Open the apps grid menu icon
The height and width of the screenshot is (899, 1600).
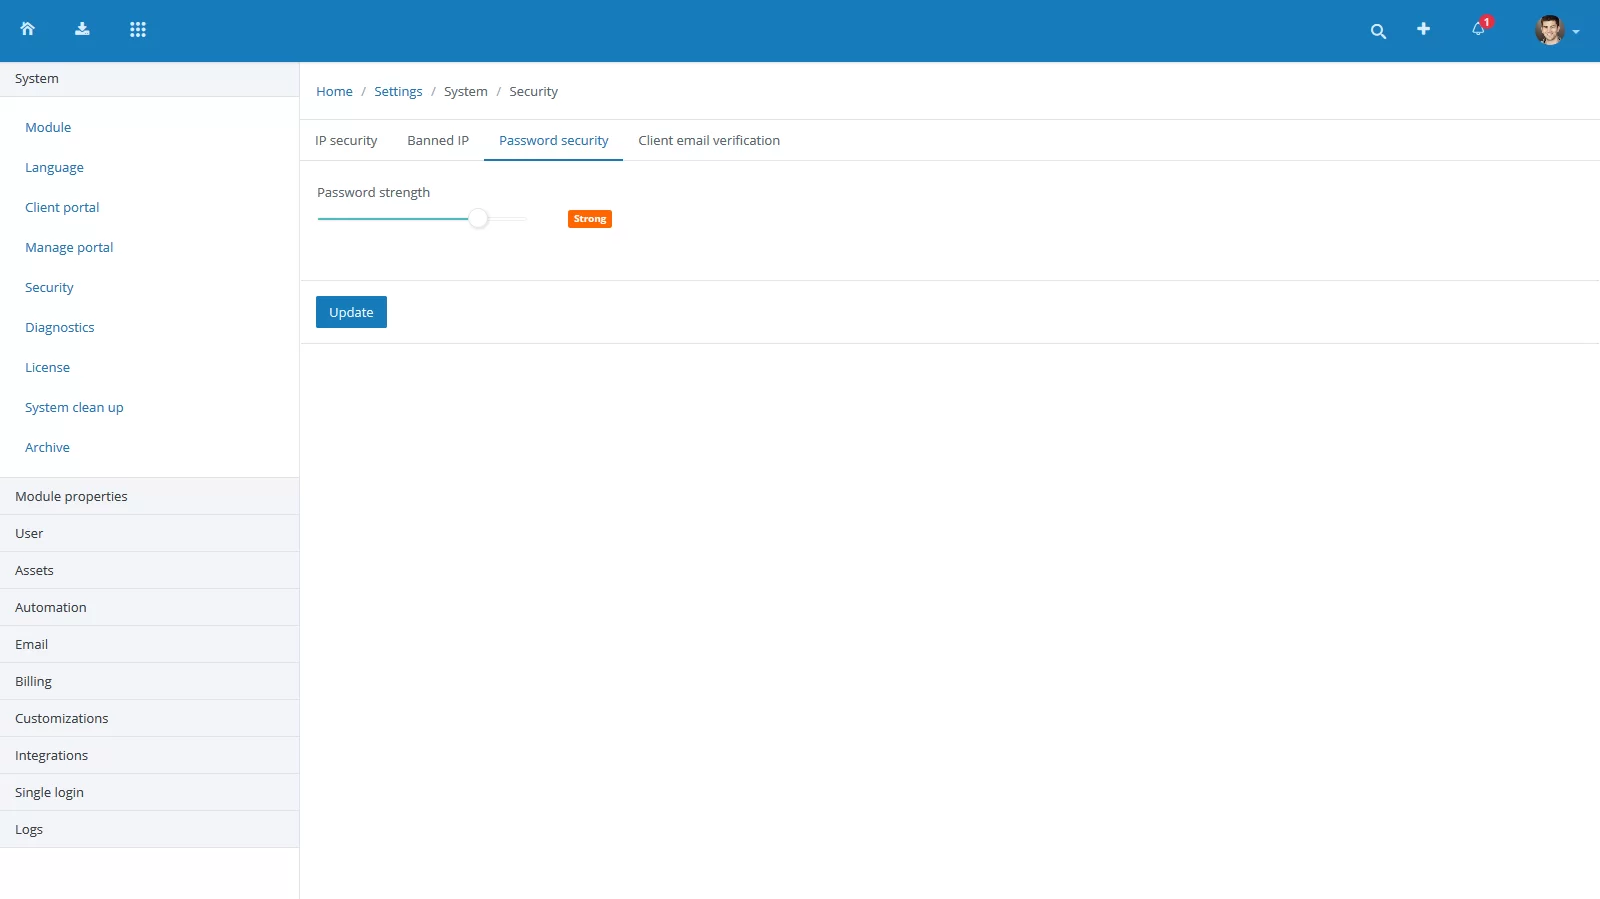click(x=138, y=29)
